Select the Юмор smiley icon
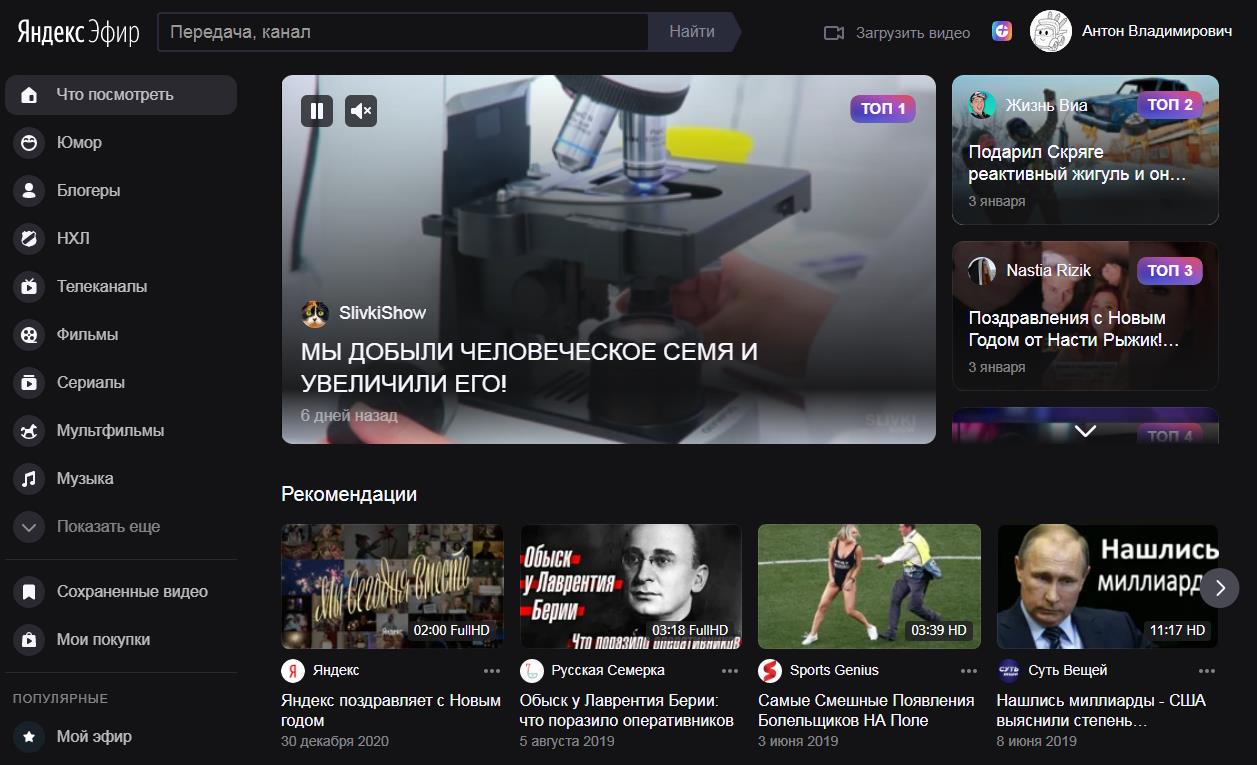This screenshot has height=765, width=1257. [29, 143]
